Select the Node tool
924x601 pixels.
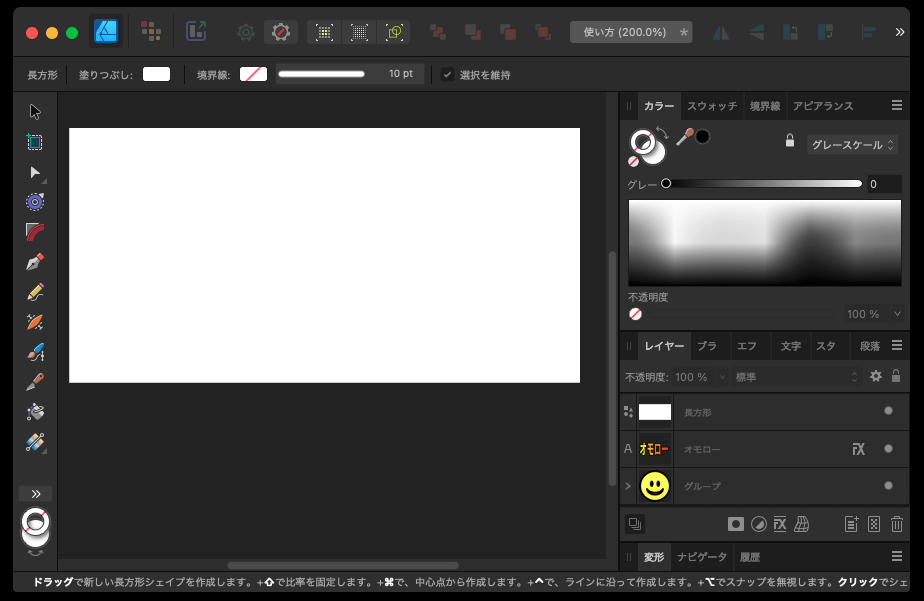tap(34, 172)
